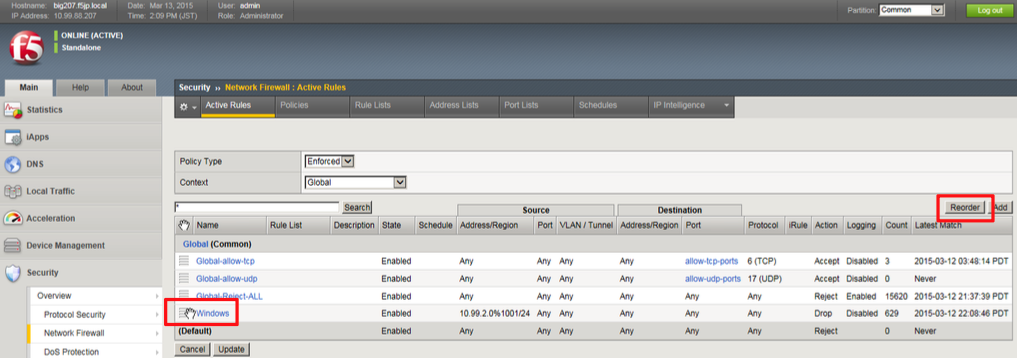Screen dimensions: 1017x360
Task: Open the Global-allow-tcp rule link
Action: click(x=224, y=261)
